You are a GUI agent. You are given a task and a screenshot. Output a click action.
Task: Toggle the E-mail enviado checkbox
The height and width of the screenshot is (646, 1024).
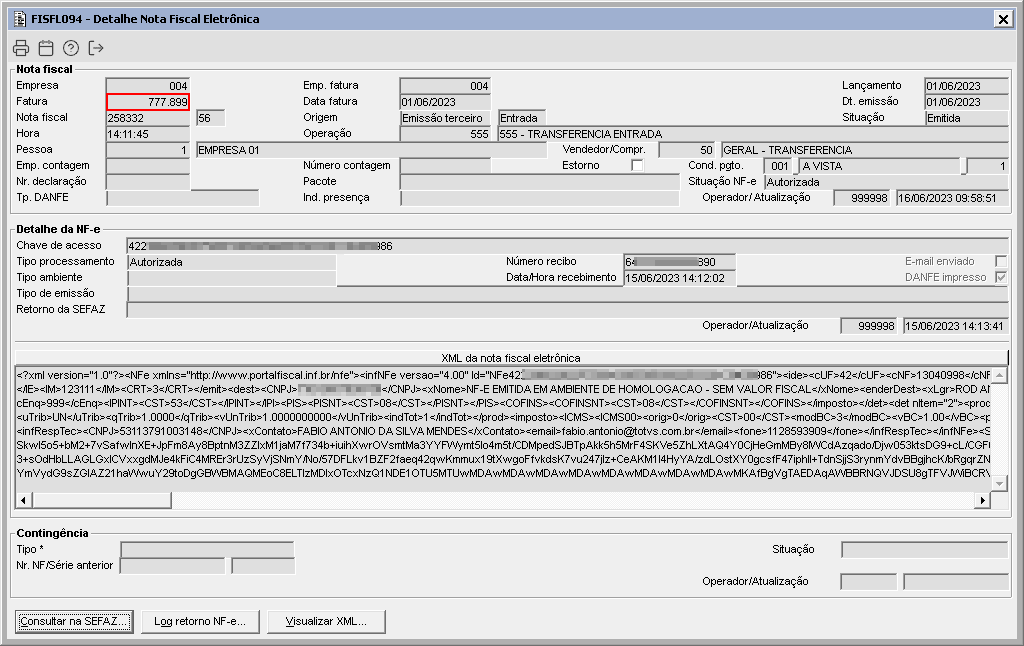[x=1000, y=261]
